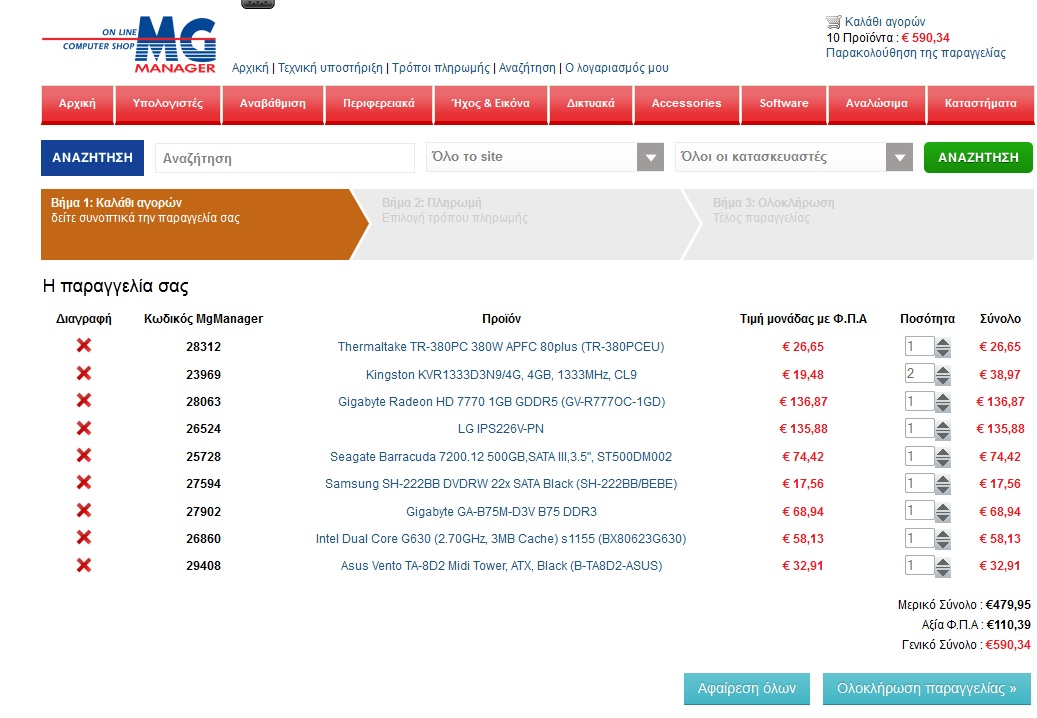Open the Ήχος & Εικόνα menu tab
The width and height of the screenshot is (1037, 718).
coord(491,104)
